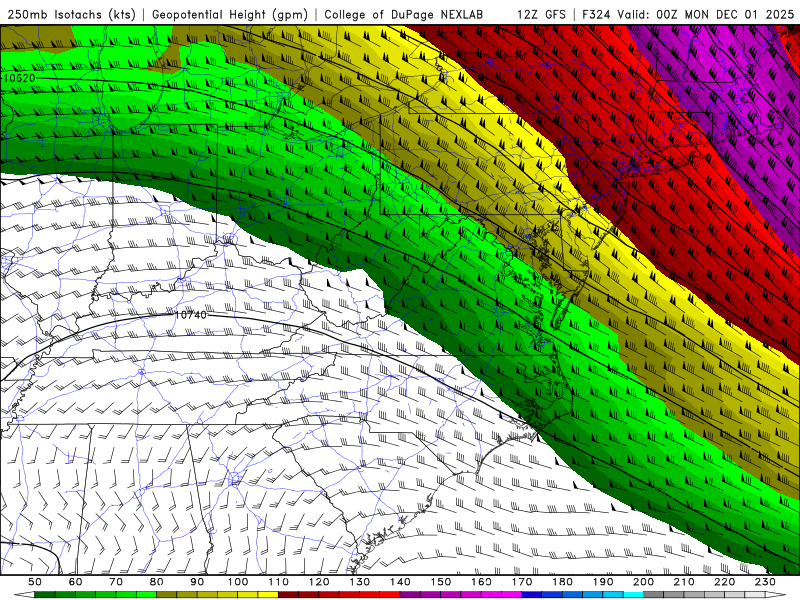Click the '250mb Isotachs (kts)' title text
This screenshot has width=800, height=600.
(72, 14)
